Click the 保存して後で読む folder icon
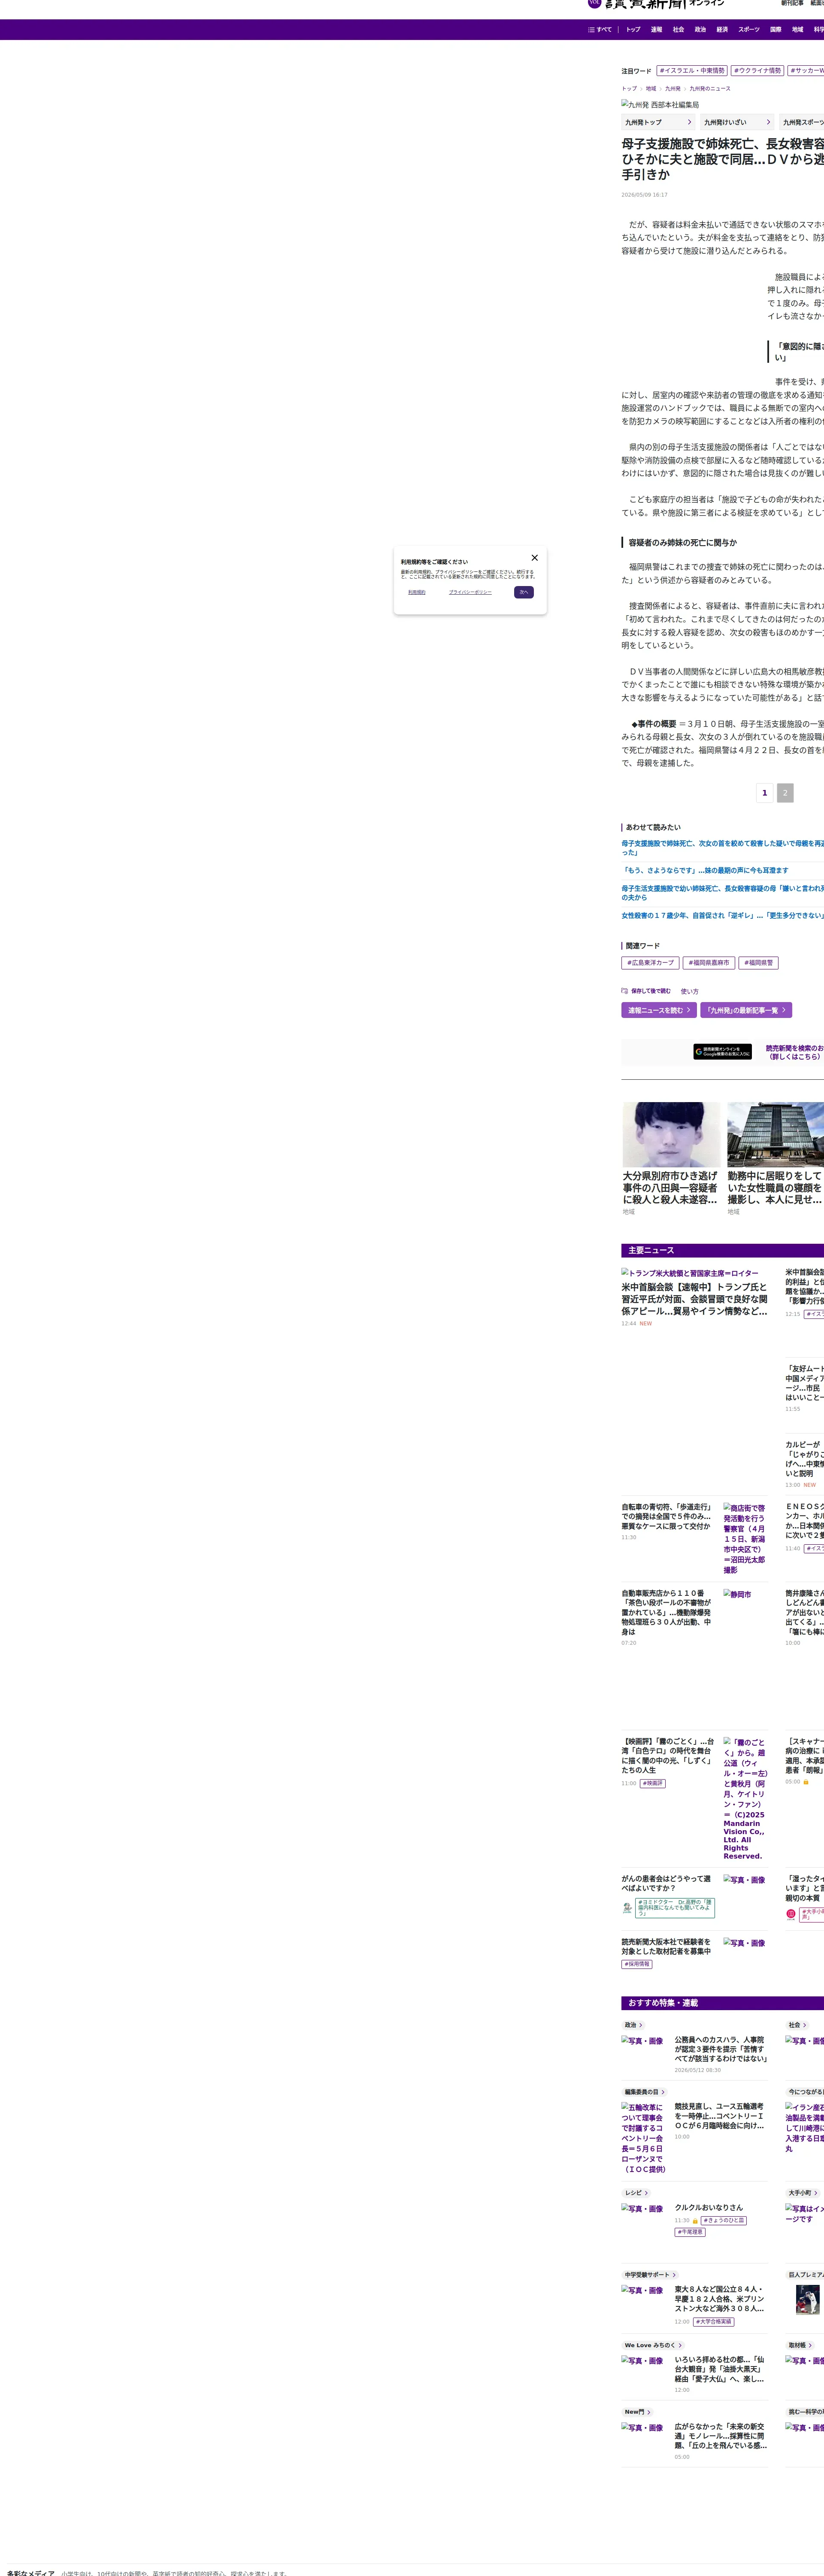 624,991
